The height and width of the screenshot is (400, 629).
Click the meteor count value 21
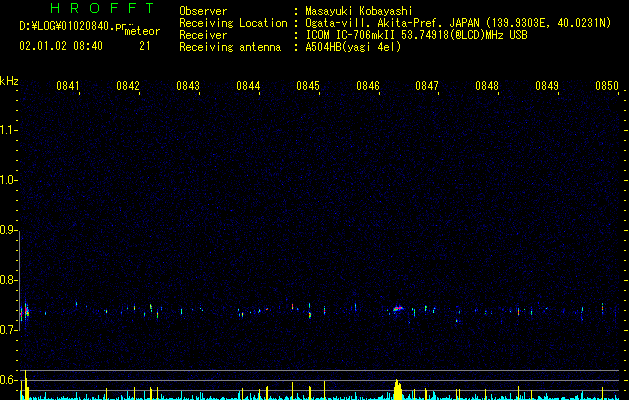pyautogui.click(x=145, y=46)
